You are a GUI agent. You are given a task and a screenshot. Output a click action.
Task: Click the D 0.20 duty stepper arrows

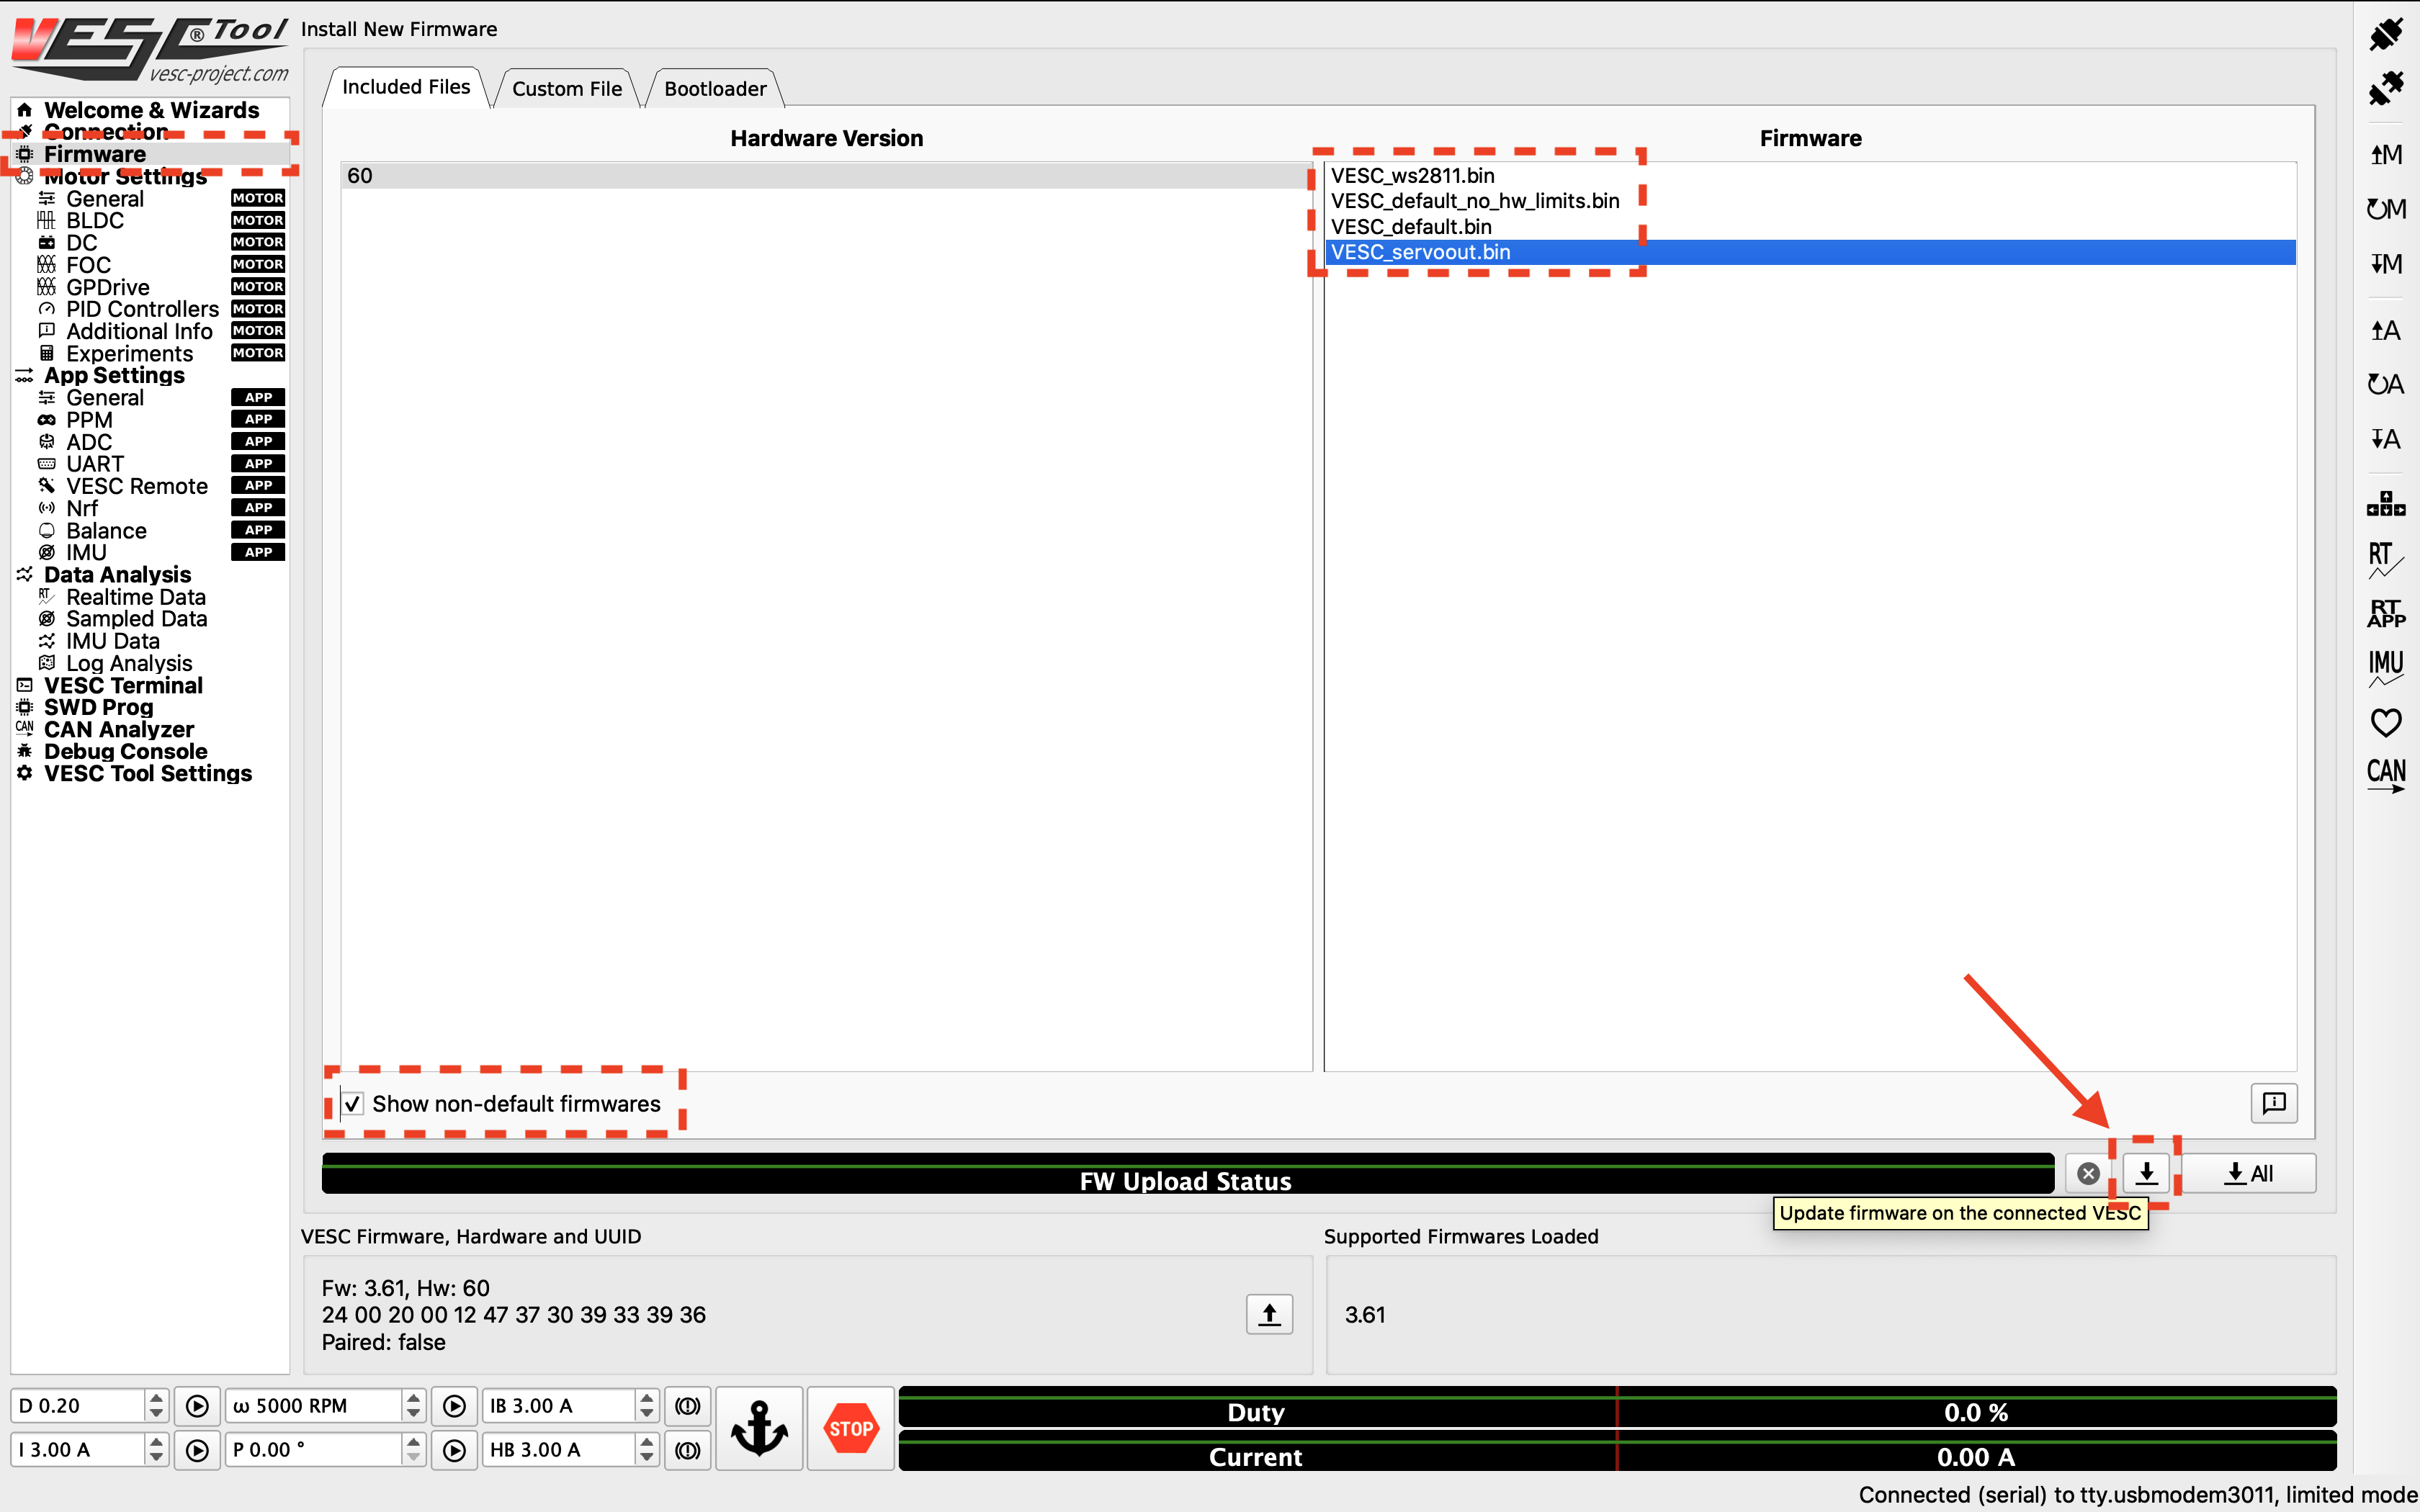[x=156, y=1406]
